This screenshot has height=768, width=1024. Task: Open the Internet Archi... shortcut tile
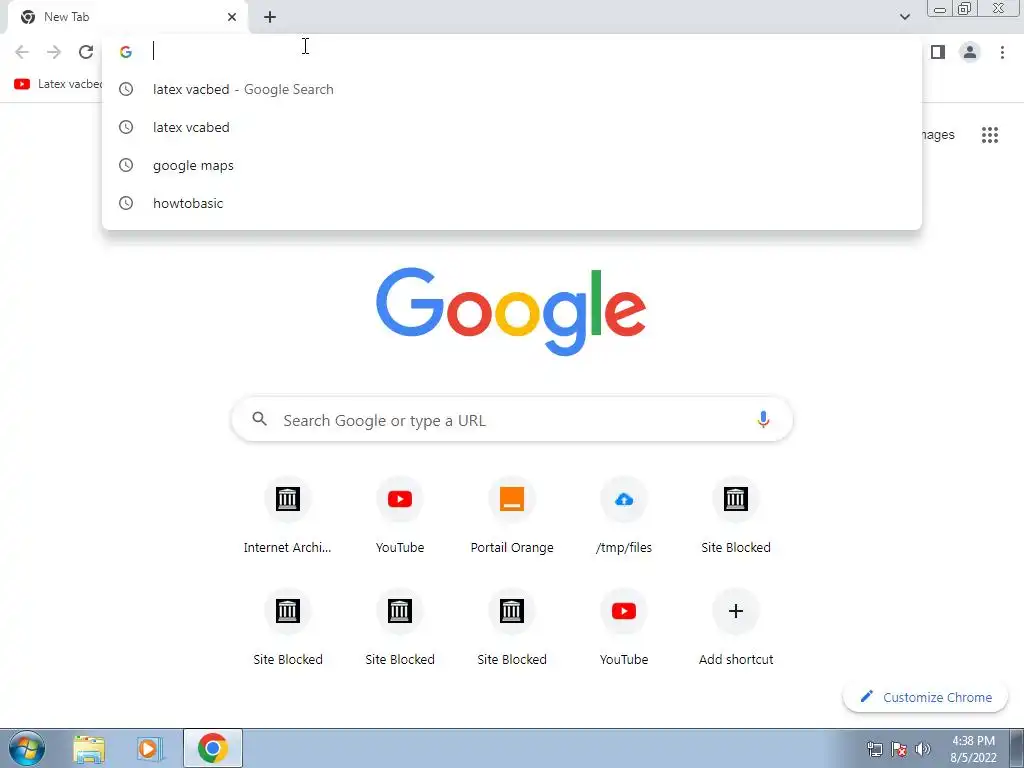pyautogui.click(x=287, y=516)
